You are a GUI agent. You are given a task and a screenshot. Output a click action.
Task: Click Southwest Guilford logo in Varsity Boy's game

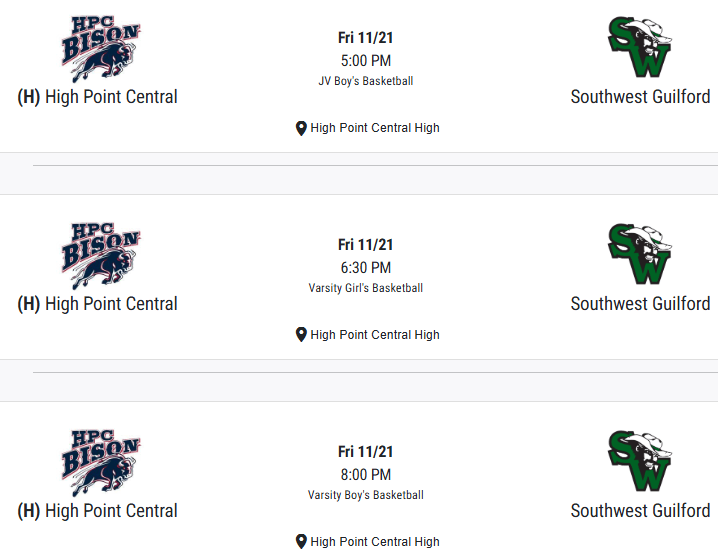coord(640,462)
